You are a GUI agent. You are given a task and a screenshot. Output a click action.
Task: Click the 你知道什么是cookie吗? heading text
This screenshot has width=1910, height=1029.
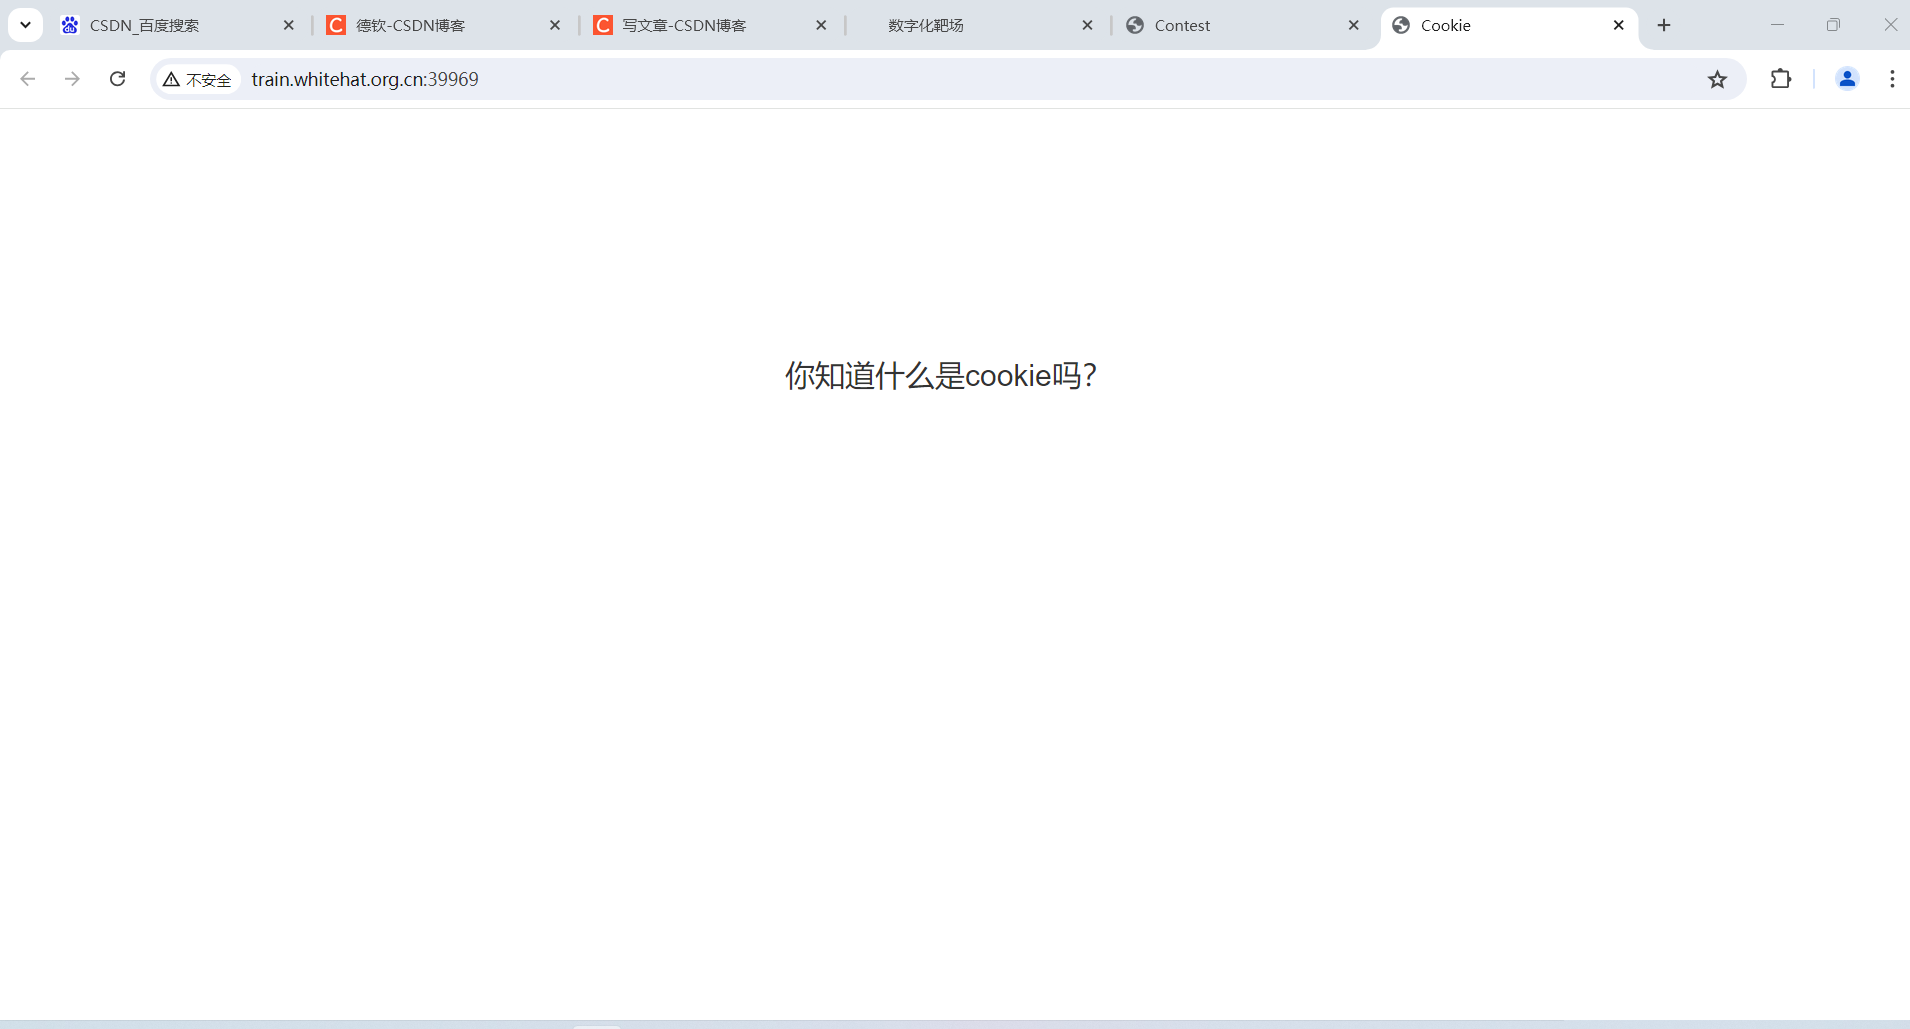(941, 376)
